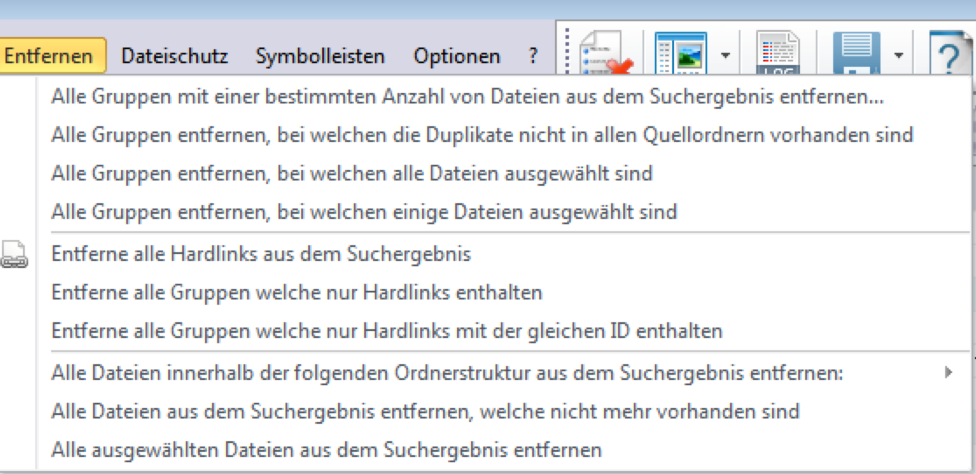Open the Optionen menu
Image resolution: width=976 pixels, height=474 pixels.
[457, 56]
